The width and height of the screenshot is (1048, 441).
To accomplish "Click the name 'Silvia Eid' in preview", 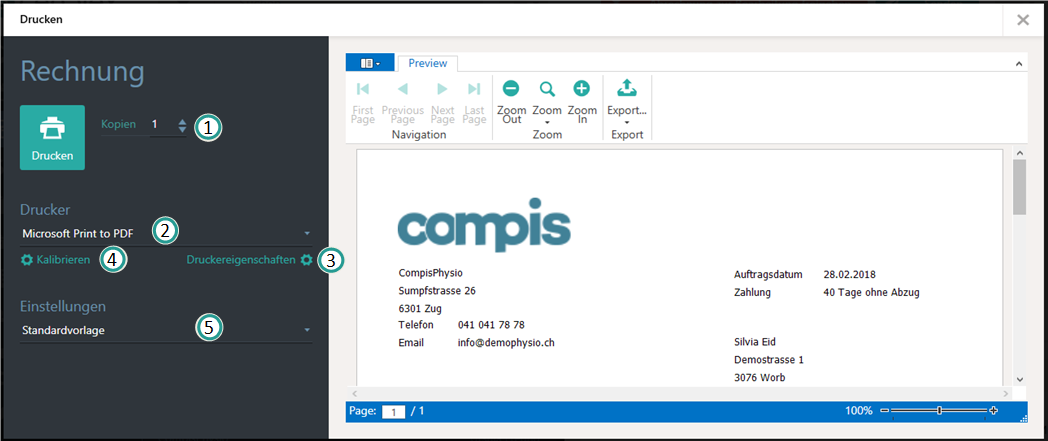I will click(756, 342).
